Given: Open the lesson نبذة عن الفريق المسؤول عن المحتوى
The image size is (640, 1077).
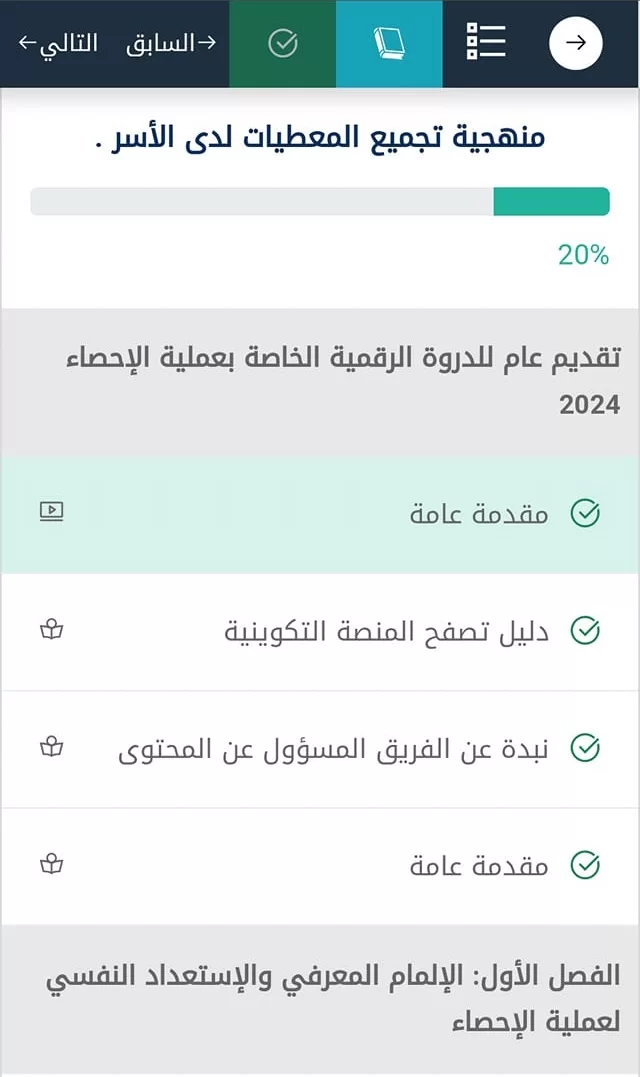Looking at the screenshot, I should pyautogui.click(x=333, y=748).
